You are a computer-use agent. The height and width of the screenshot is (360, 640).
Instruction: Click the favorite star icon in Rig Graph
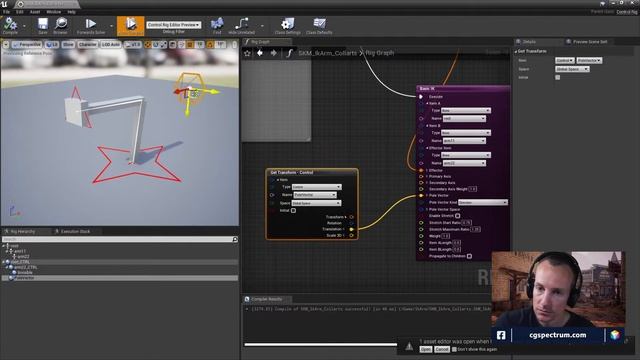(247, 53)
